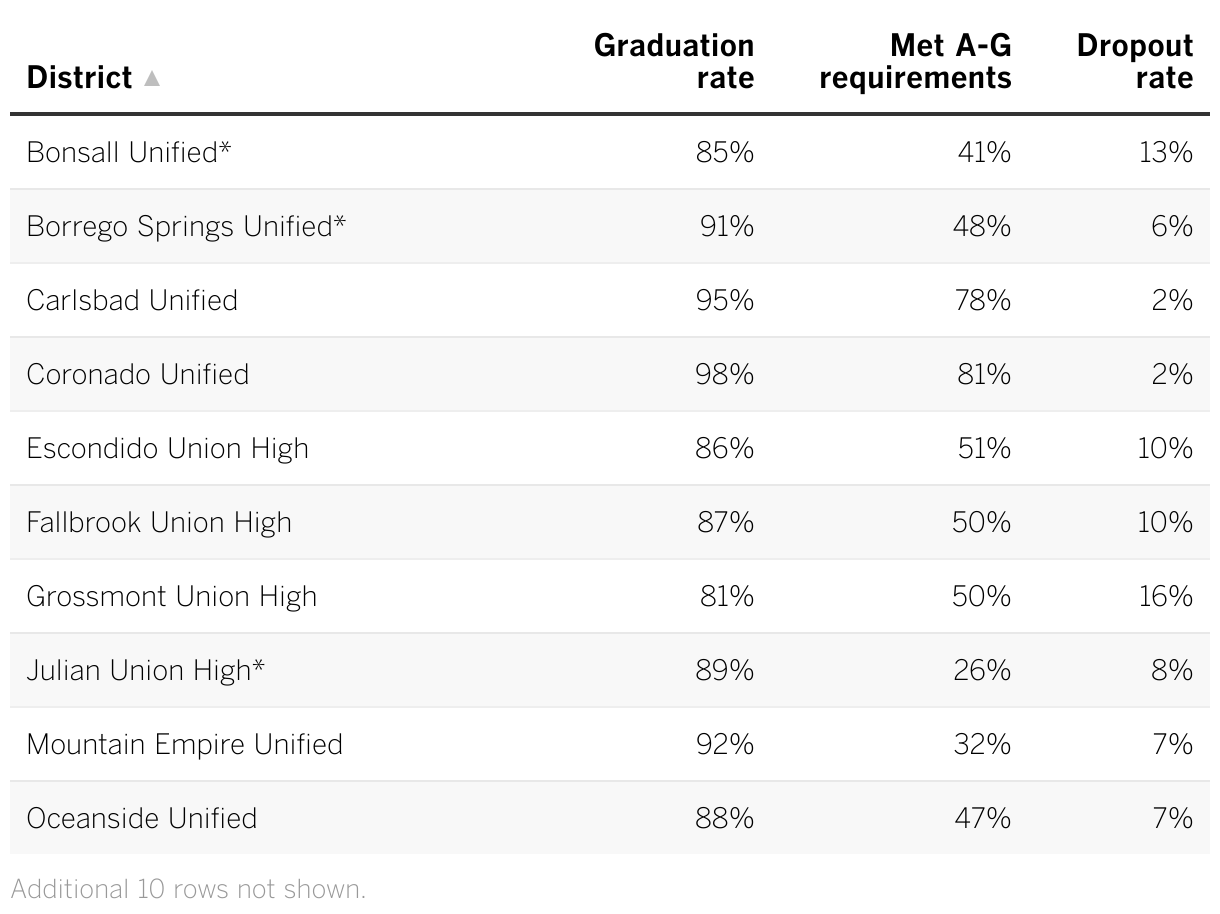The width and height of the screenshot is (1220, 914).
Task: Click Bonsall Unified's 13% dropout rate
Action: click(x=1164, y=152)
